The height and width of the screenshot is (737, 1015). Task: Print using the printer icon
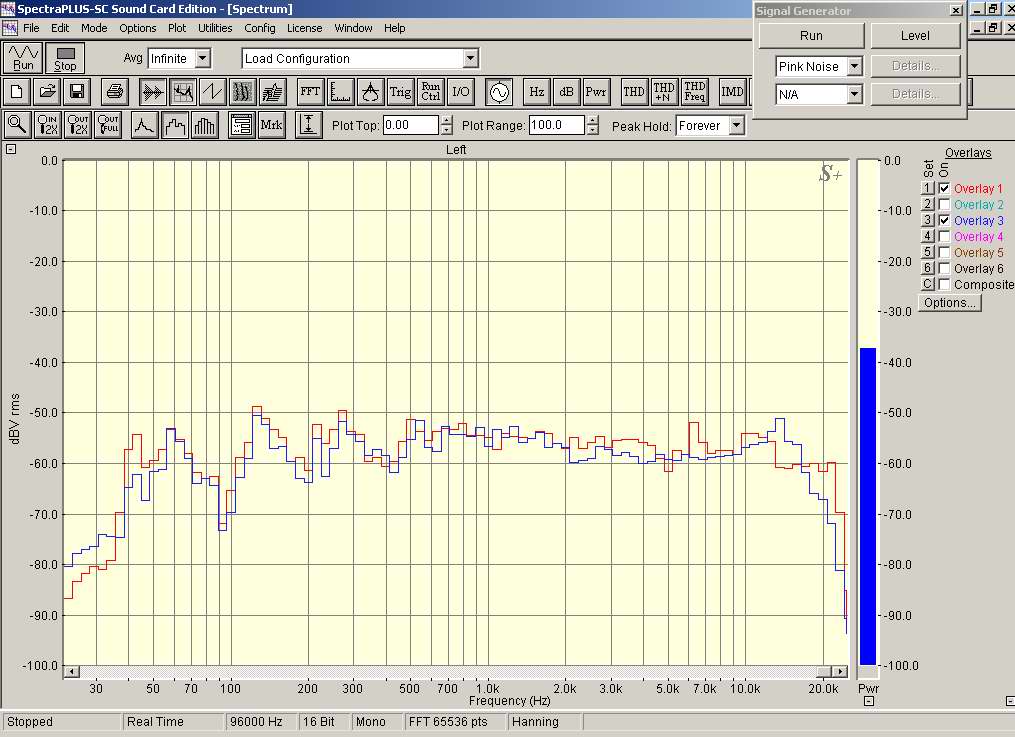[115, 92]
